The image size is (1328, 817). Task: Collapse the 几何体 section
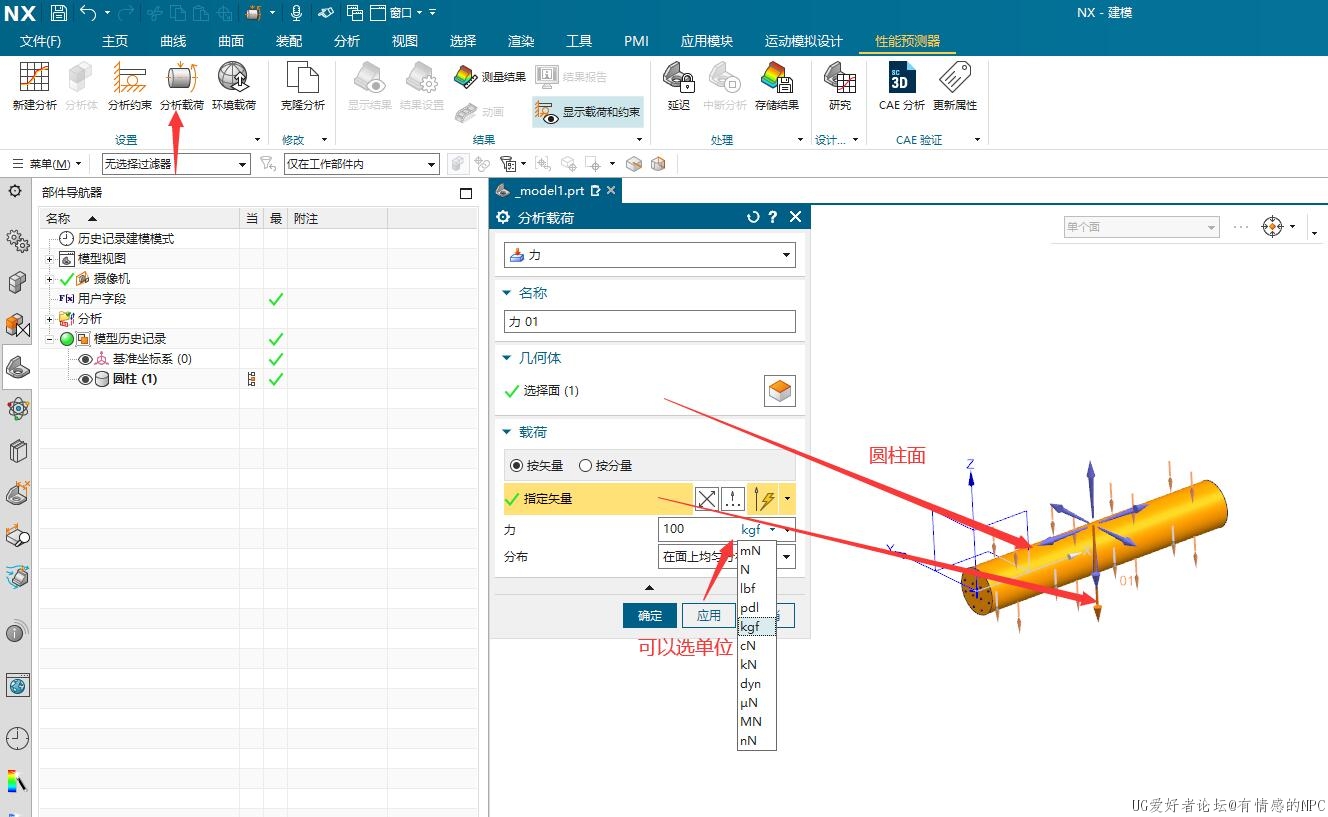(506, 358)
